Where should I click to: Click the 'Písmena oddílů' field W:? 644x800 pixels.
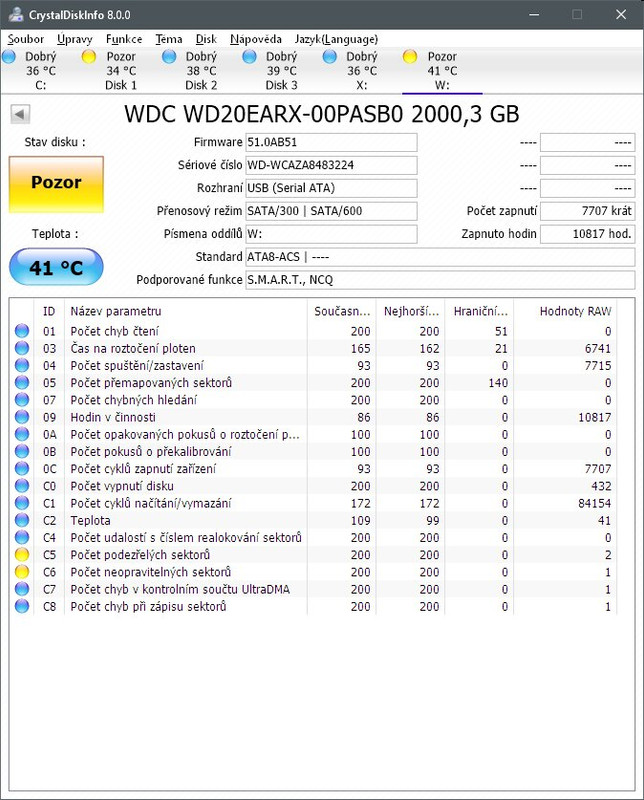(331, 234)
